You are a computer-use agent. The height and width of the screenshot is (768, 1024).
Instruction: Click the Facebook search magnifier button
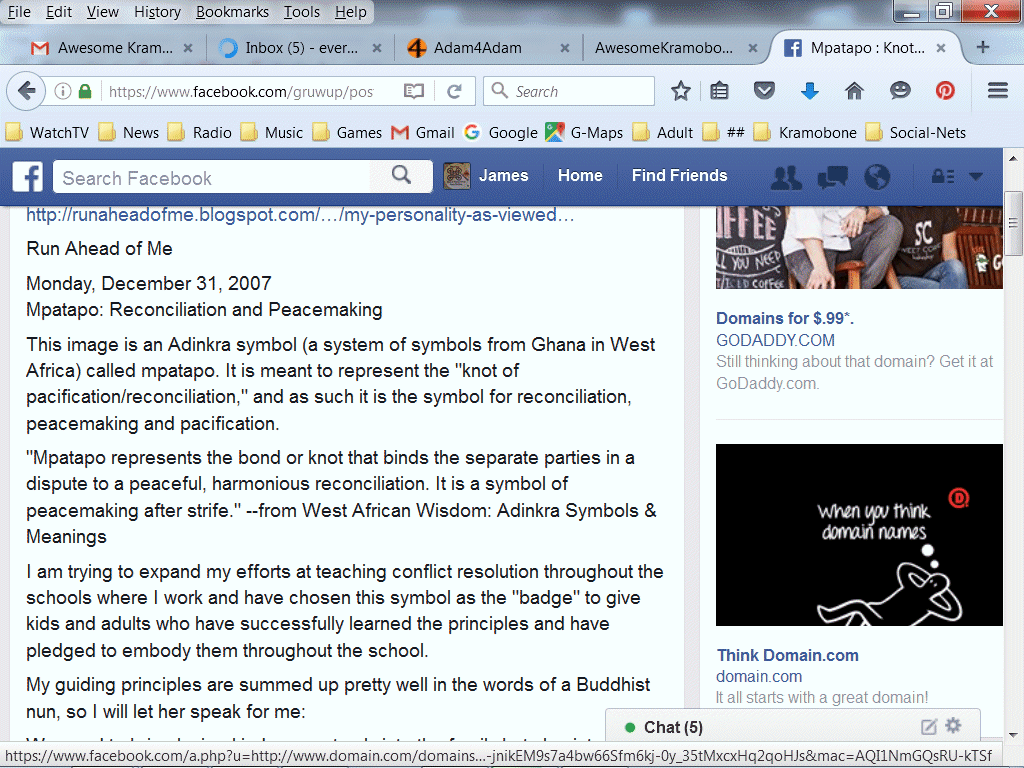(x=401, y=175)
